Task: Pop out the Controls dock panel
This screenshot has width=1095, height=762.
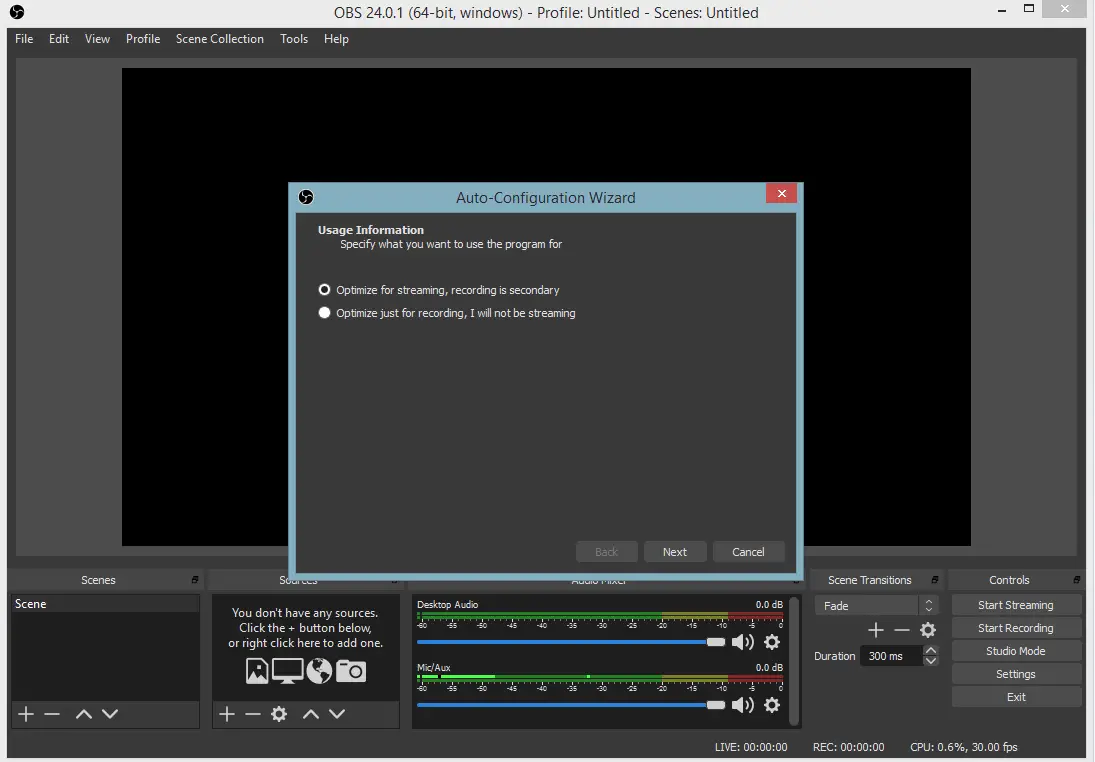Action: click(1076, 580)
